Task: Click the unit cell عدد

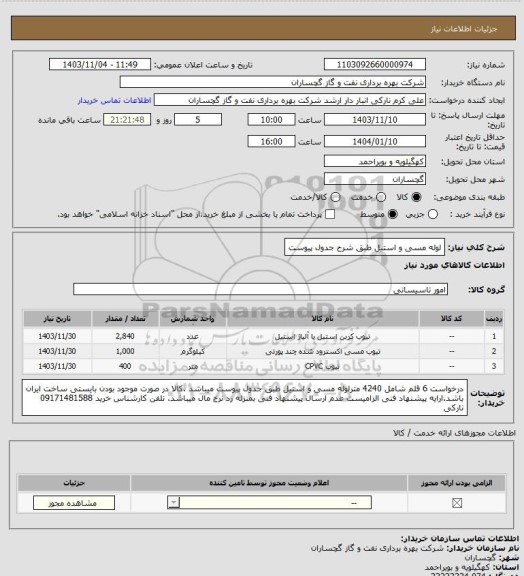Action: (x=193, y=336)
